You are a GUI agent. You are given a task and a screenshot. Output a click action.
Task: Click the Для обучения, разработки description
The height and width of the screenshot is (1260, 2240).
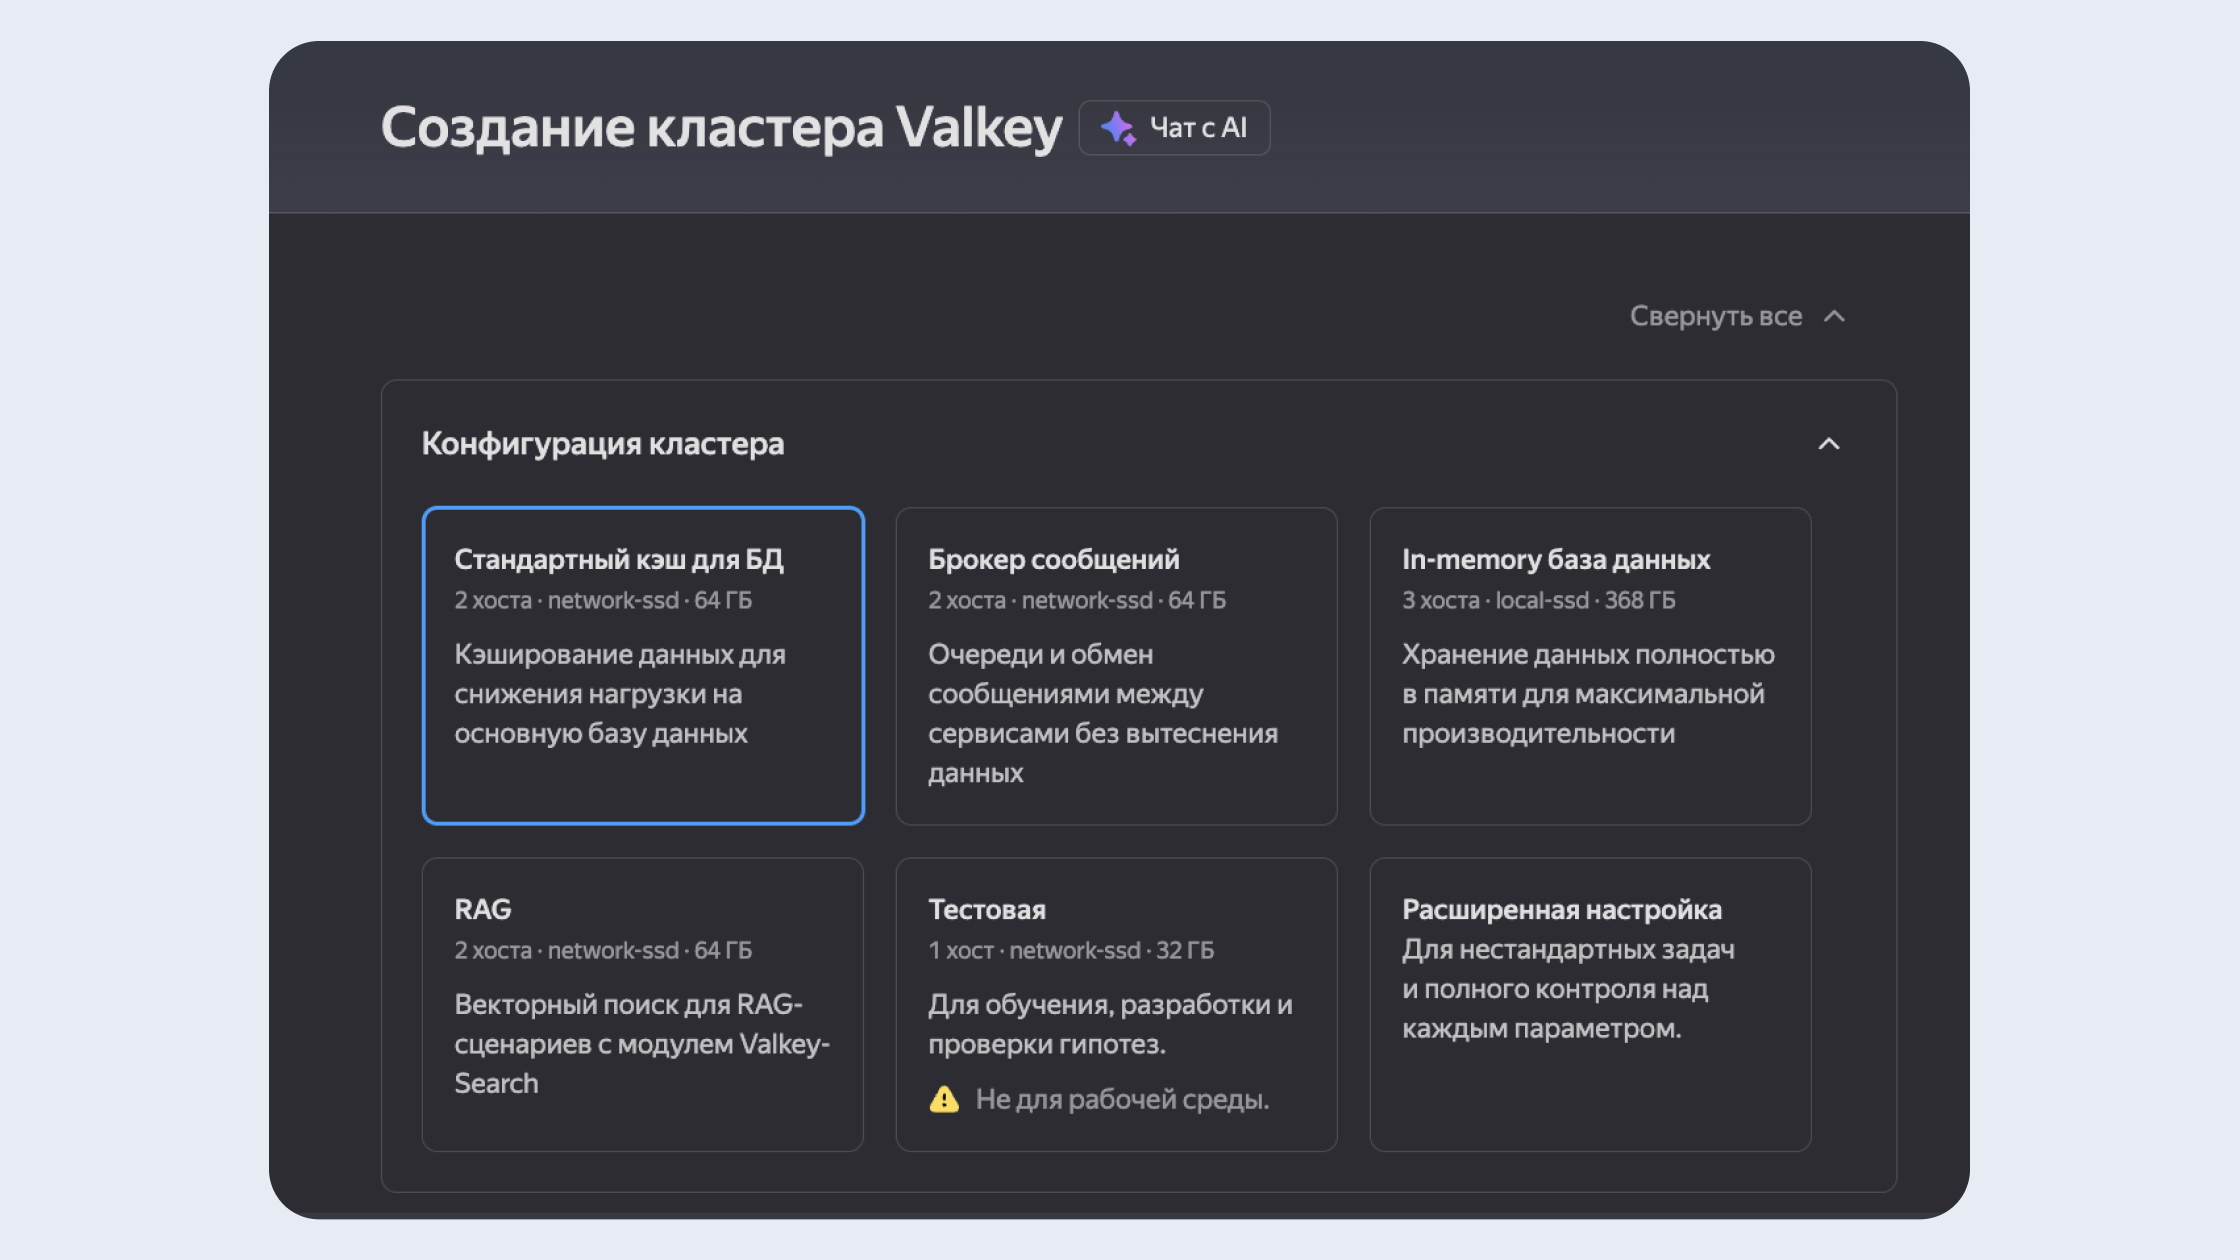coord(1110,1023)
